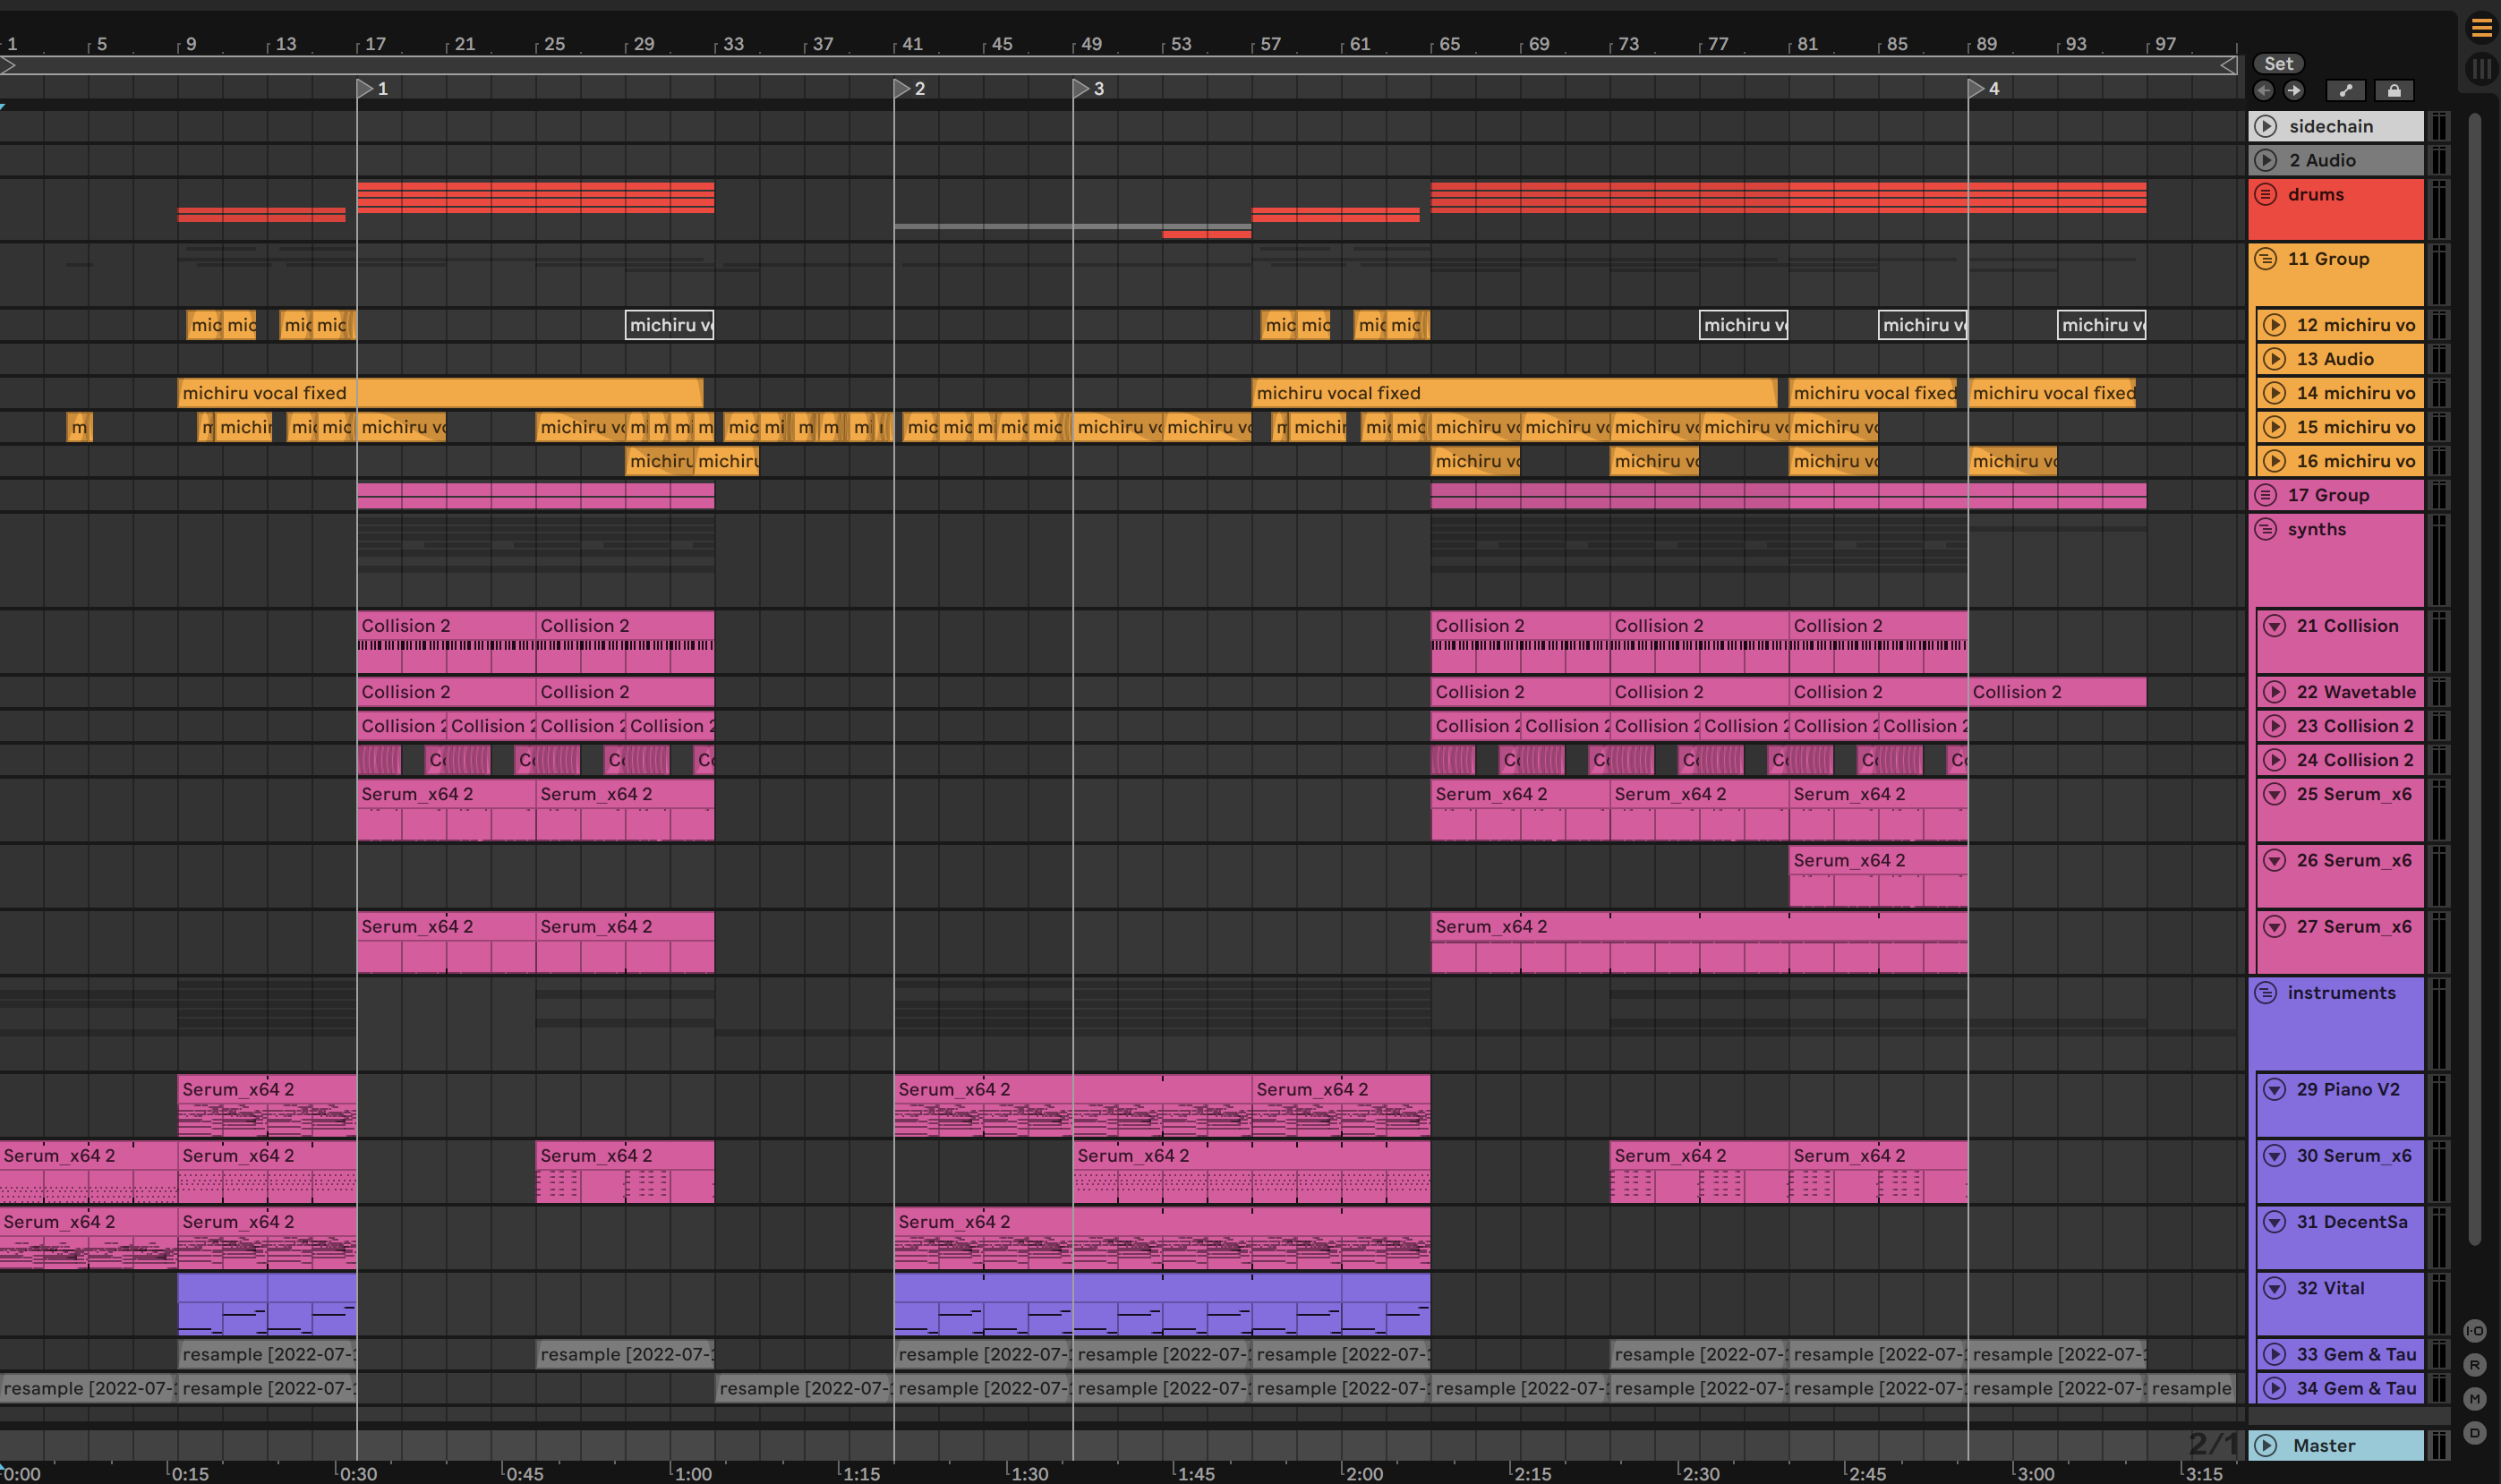The height and width of the screenshot is (1484, 2501).
Task: Collapse the drums group track
Action: pos(2266,194)
